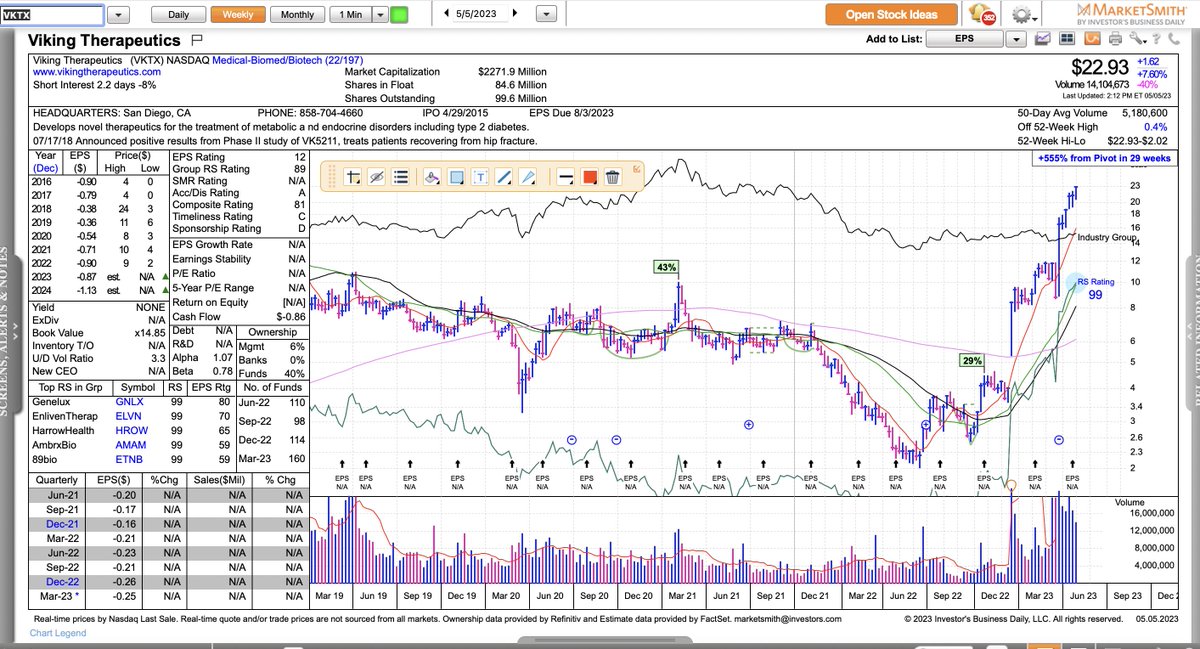1200x649 pixels.
Task: Click the Group RS Rating 89 row
Action: [240, 170]
